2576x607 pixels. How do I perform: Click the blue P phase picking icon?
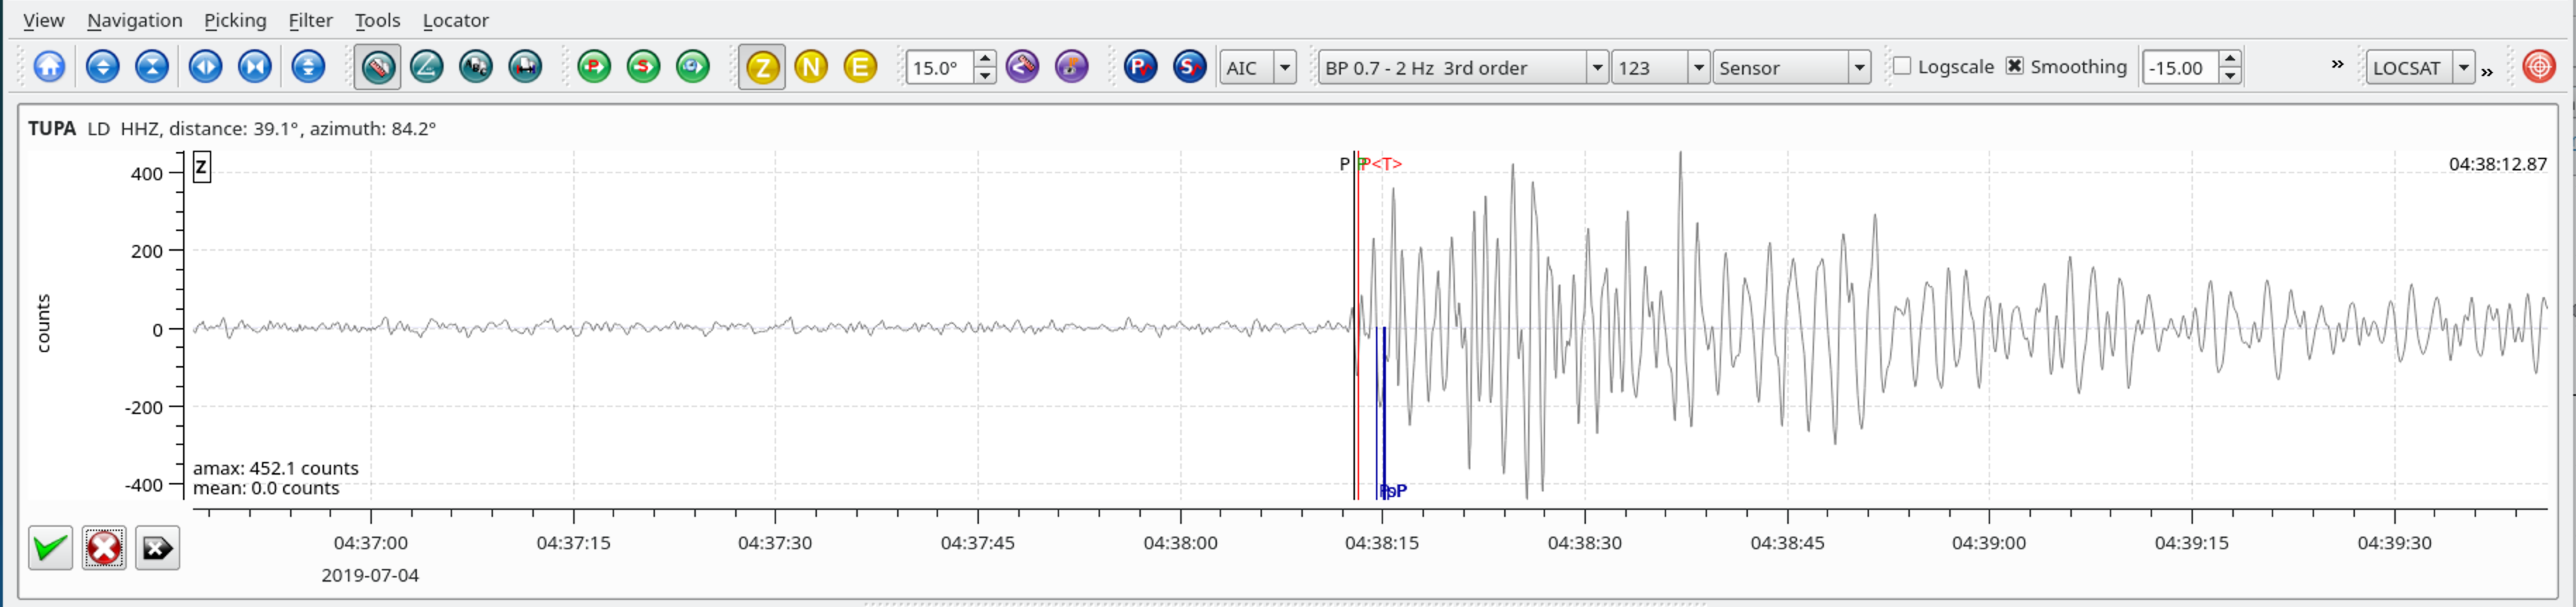(1140, 67)
